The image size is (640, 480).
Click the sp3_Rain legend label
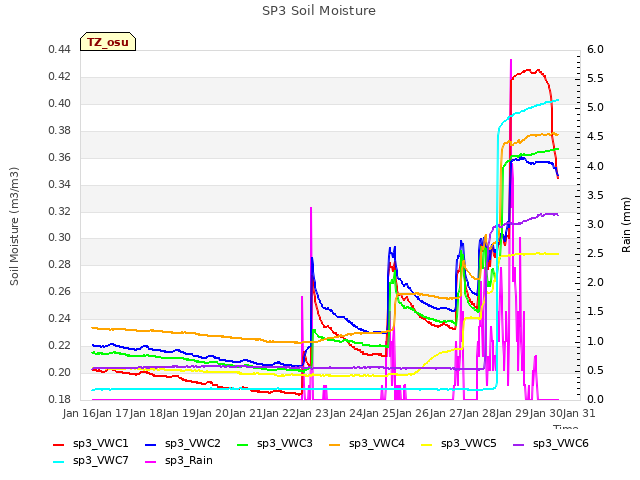click(189, 460)
